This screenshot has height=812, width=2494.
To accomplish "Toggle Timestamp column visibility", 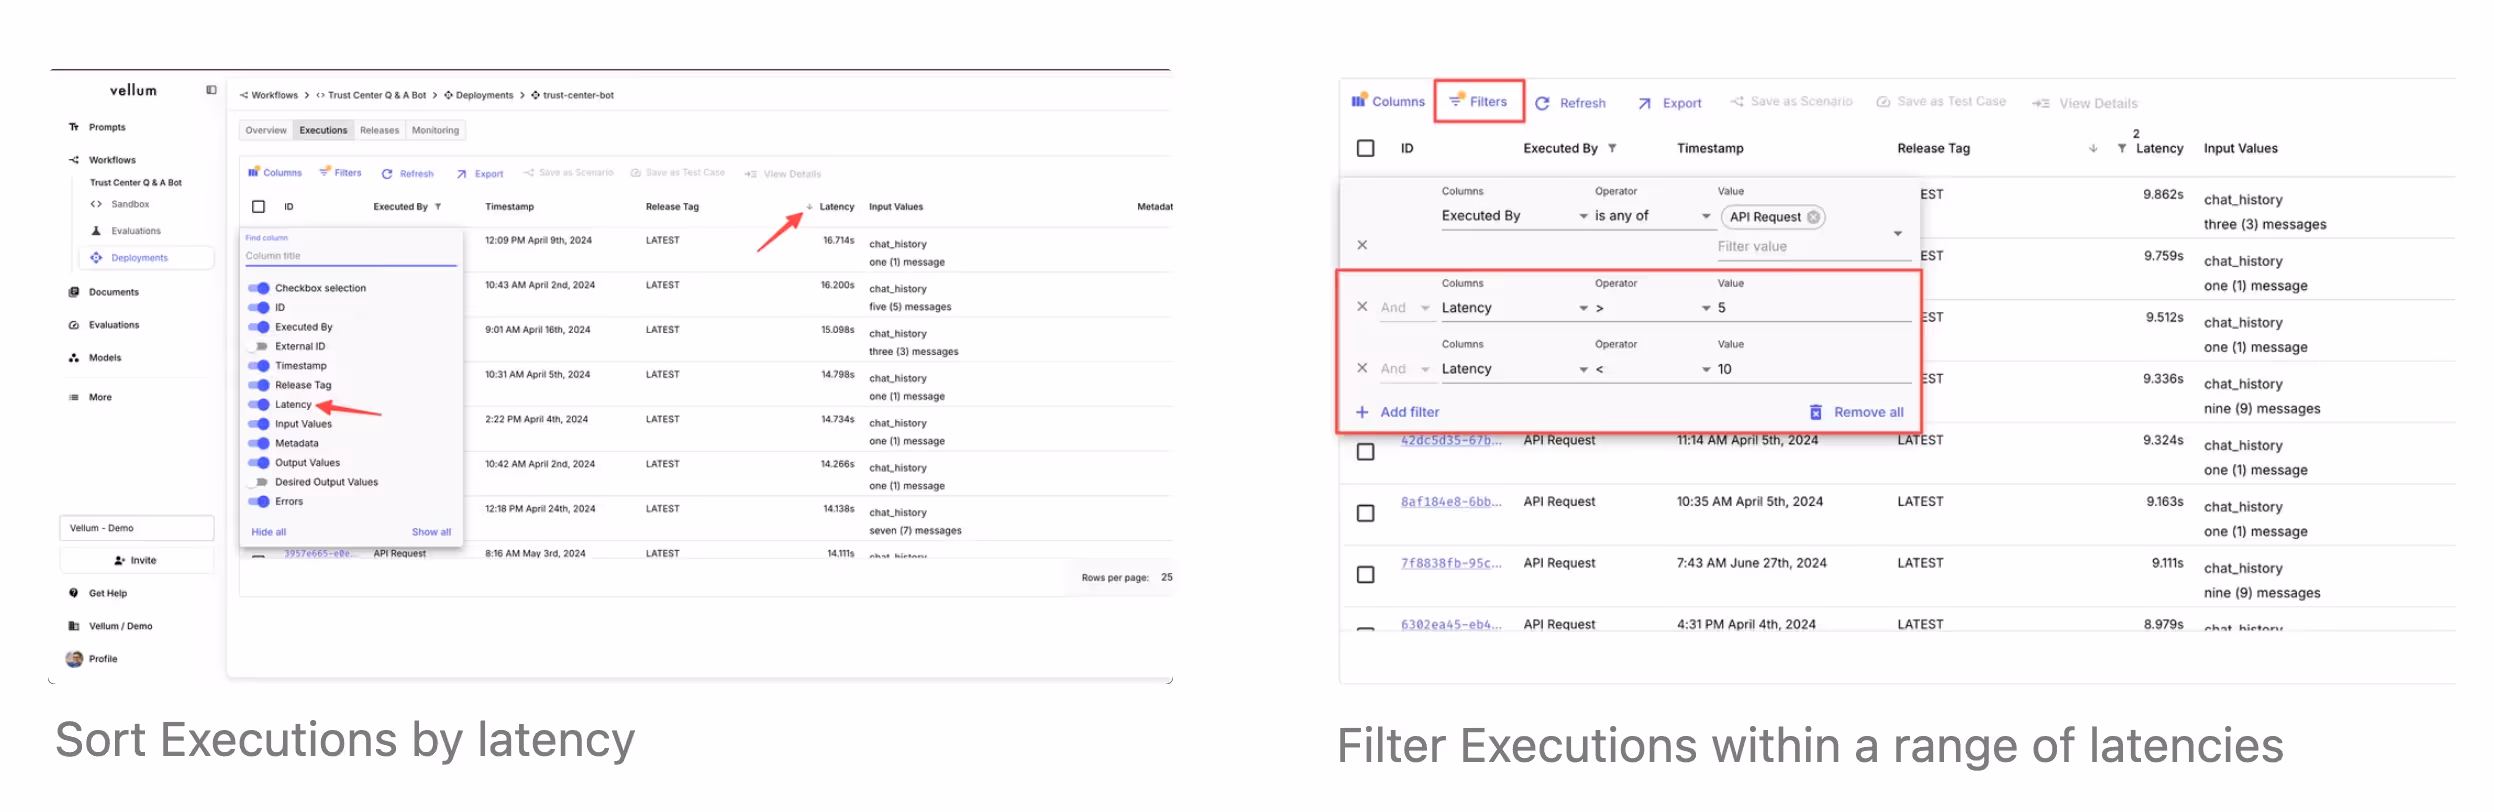I will click(x=259, y=366).
